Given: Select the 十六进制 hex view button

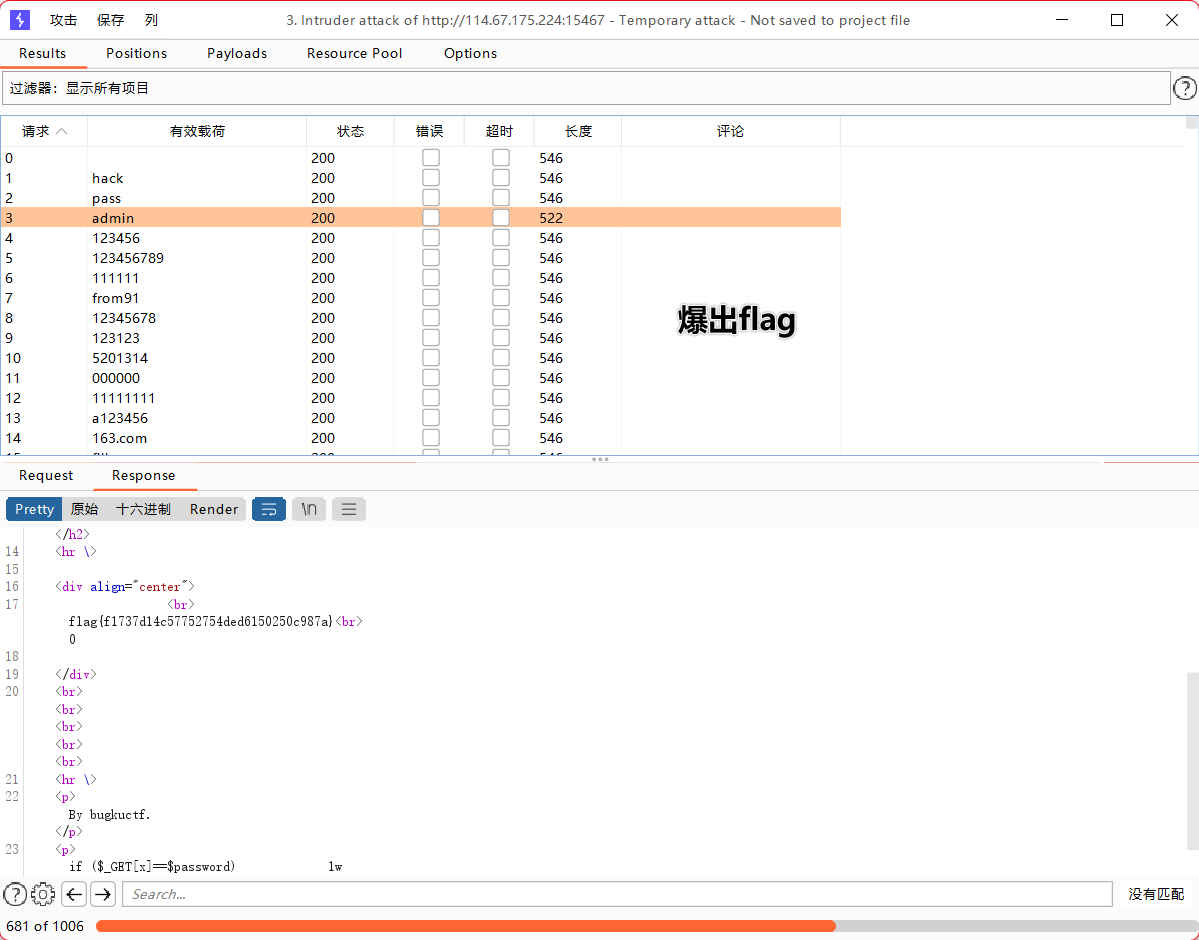Looking at the screenshot, I should click(x=143, y=509).
